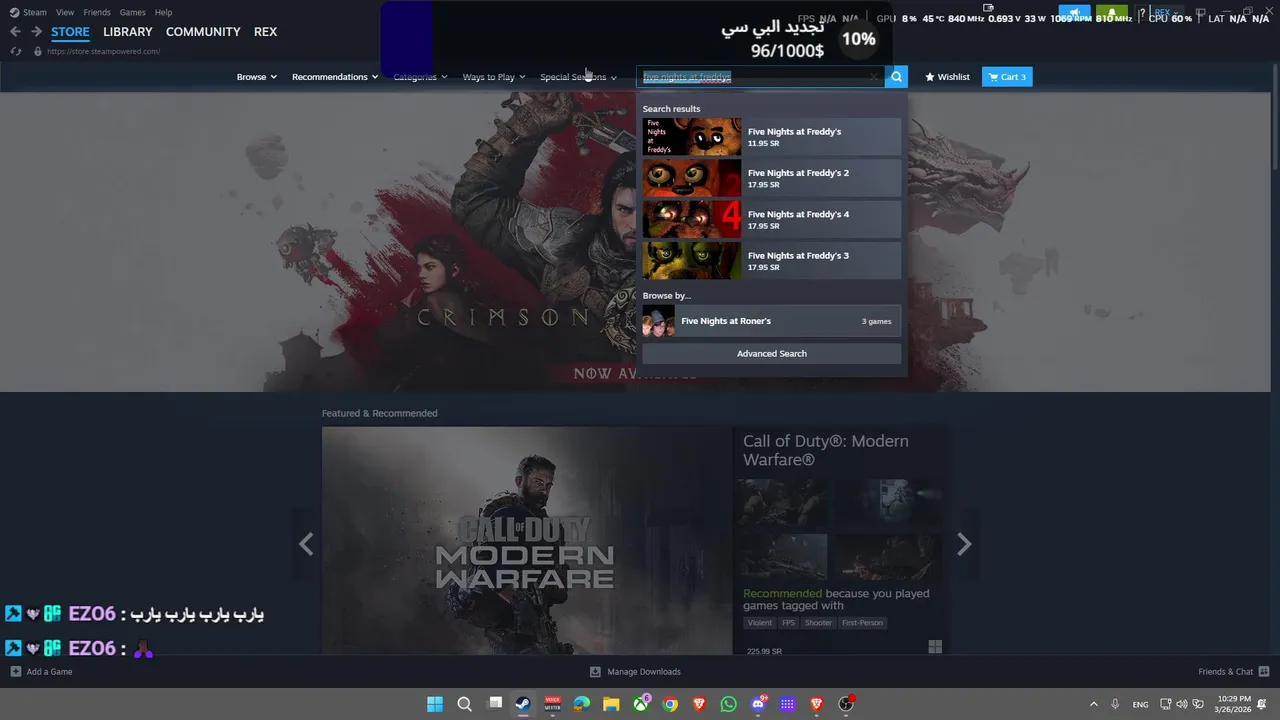
Task: Click the Manage Downloads link
Action: (x=644, y=672)
